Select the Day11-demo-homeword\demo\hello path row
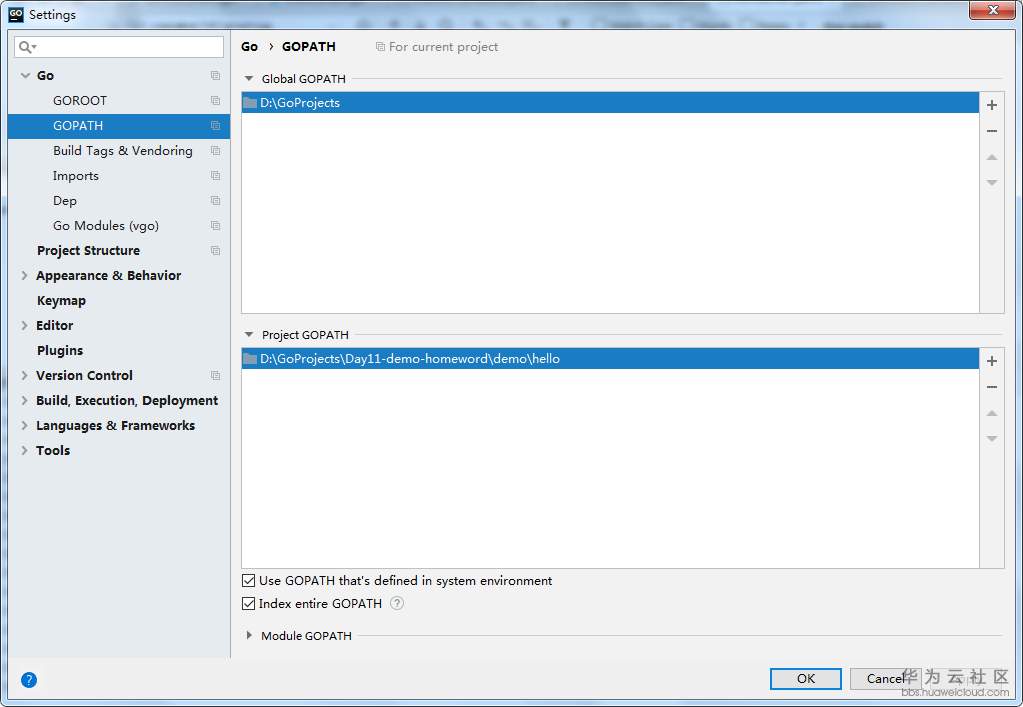This screenshot has height=707, width=1023. click(610, 359)
